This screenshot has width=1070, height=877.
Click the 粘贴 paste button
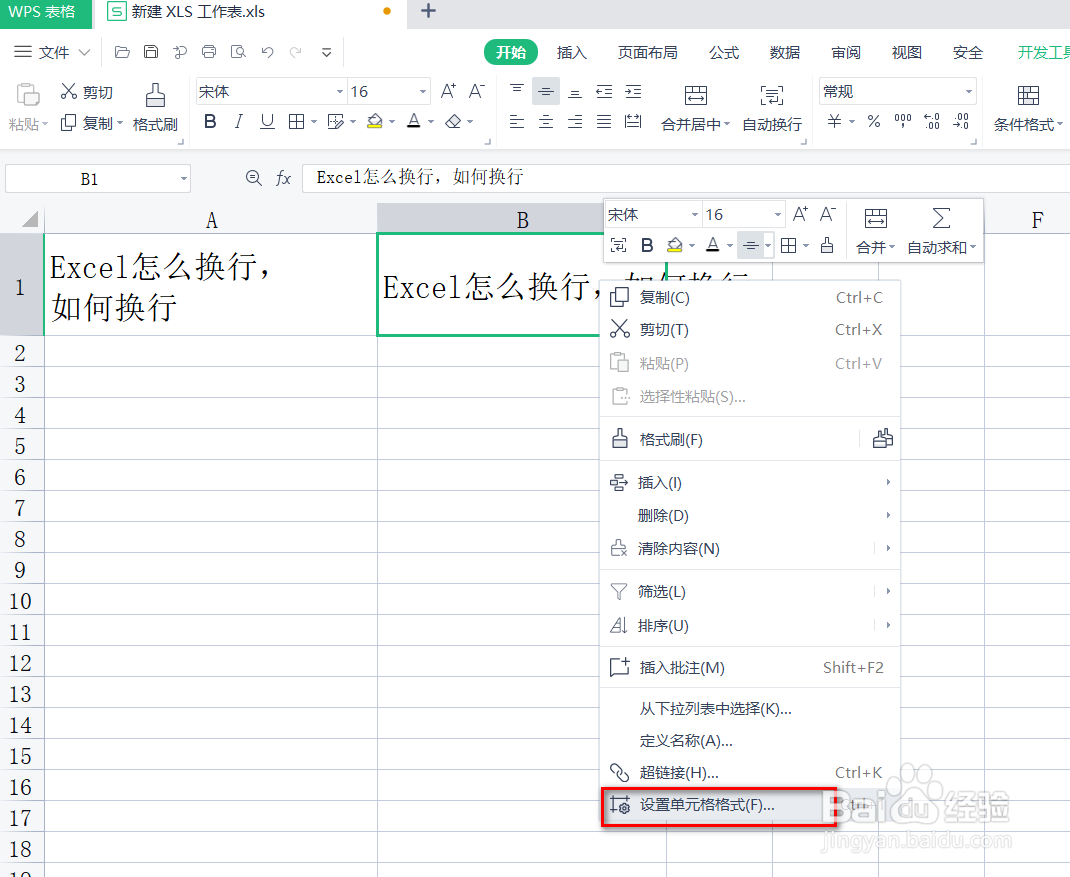click(x=27, y=100)
